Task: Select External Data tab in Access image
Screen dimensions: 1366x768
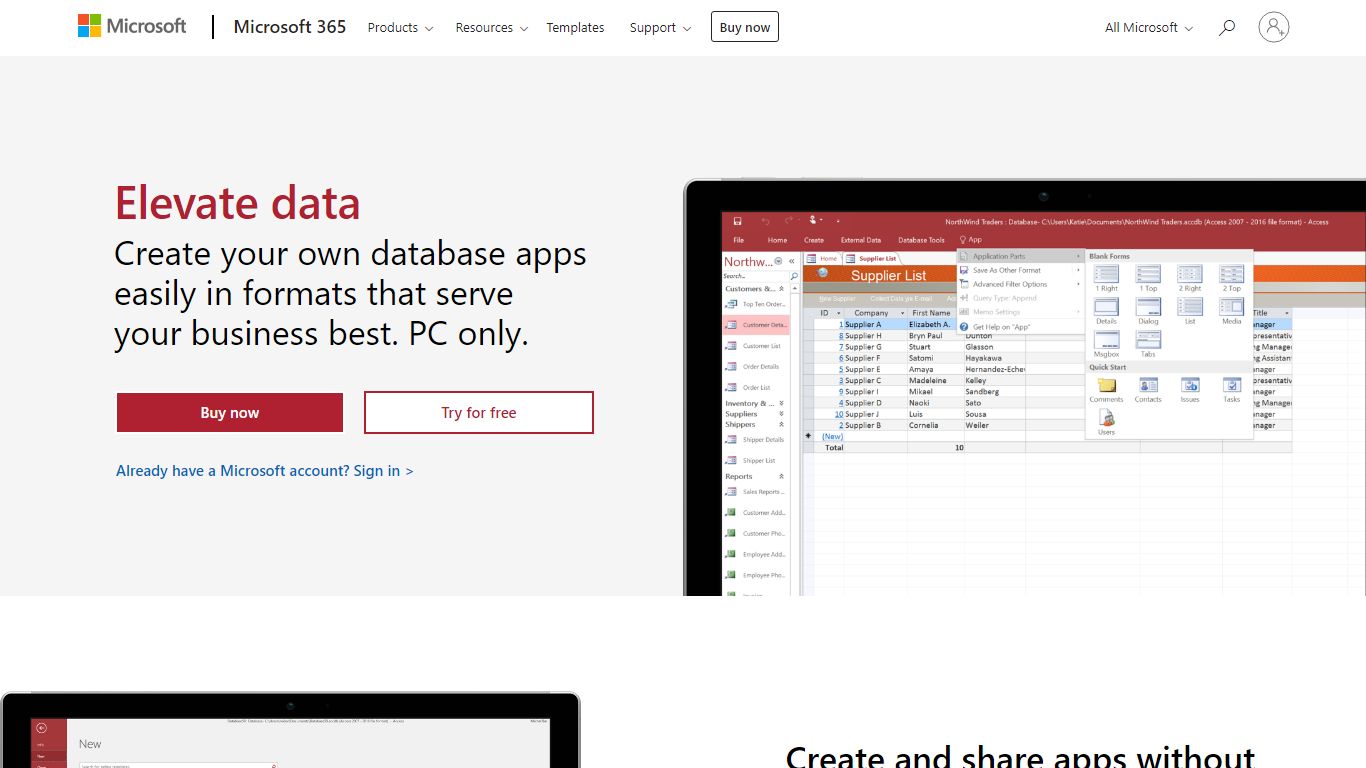Action: click(x=861, y=240)
